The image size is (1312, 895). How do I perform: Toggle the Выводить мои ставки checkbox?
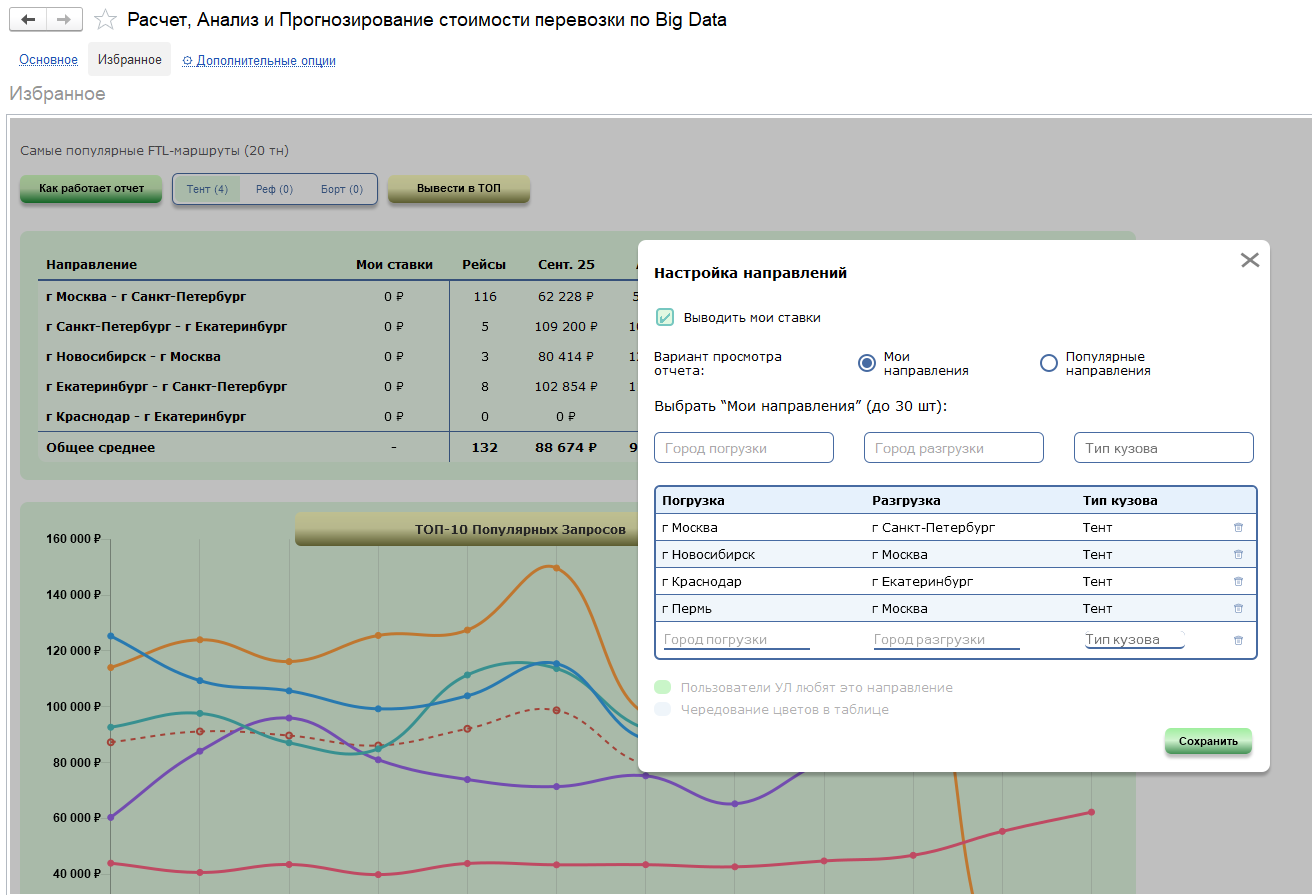[x=665, y=317]
